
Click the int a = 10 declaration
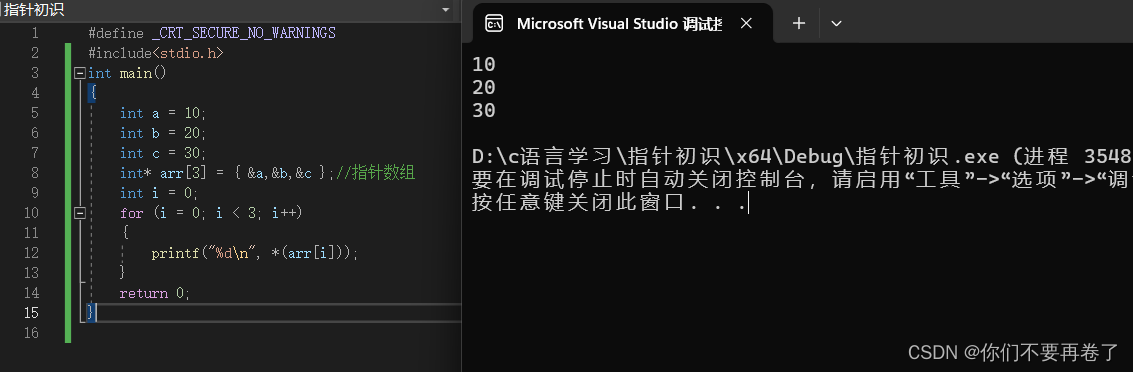[163, 113]
